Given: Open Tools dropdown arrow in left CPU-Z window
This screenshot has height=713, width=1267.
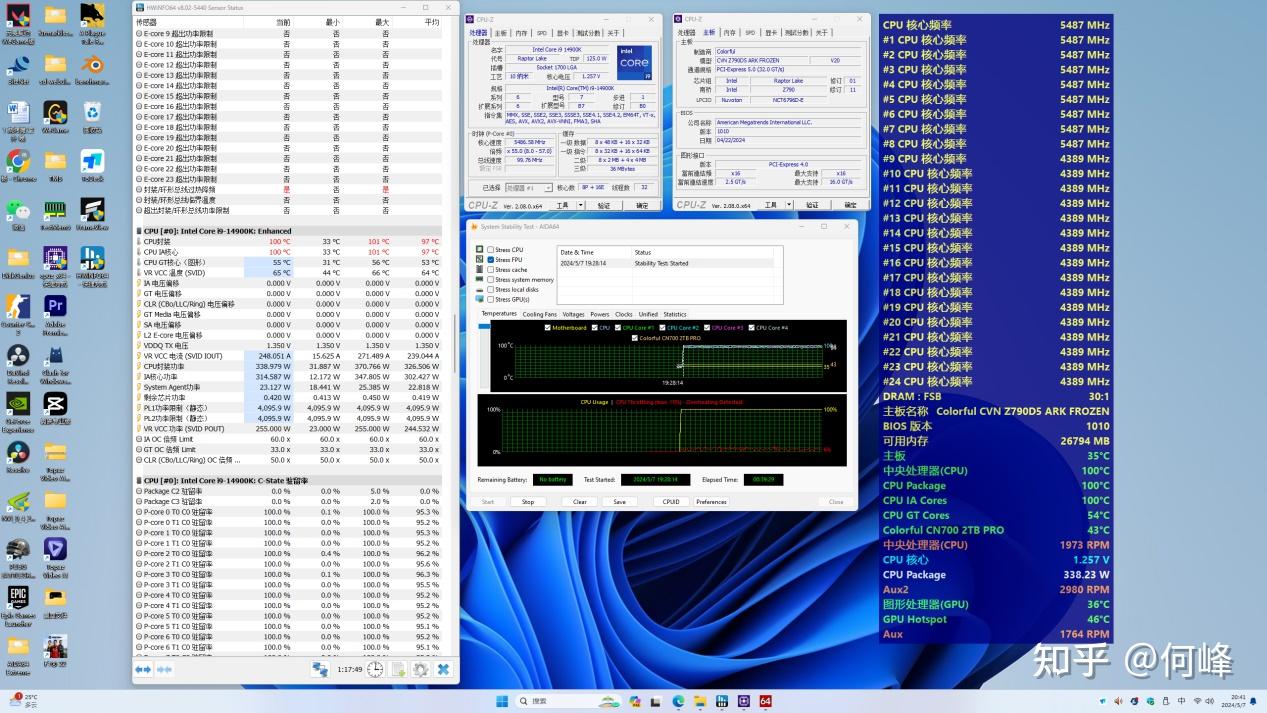Looking at the screenshot, I should pyautogui.click(x=580, y=205).
